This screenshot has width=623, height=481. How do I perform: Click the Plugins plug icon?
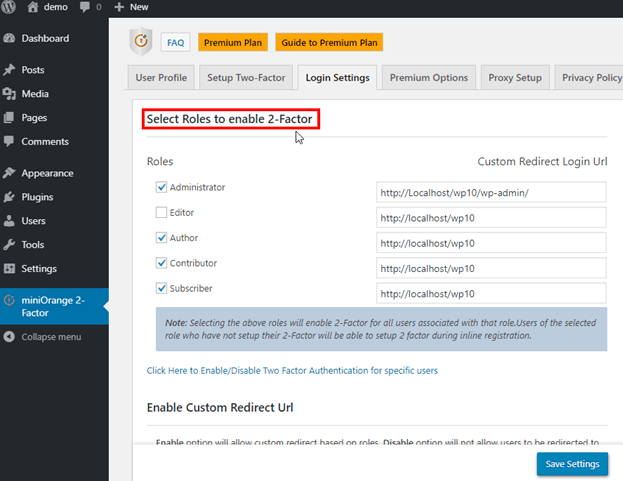9,197
